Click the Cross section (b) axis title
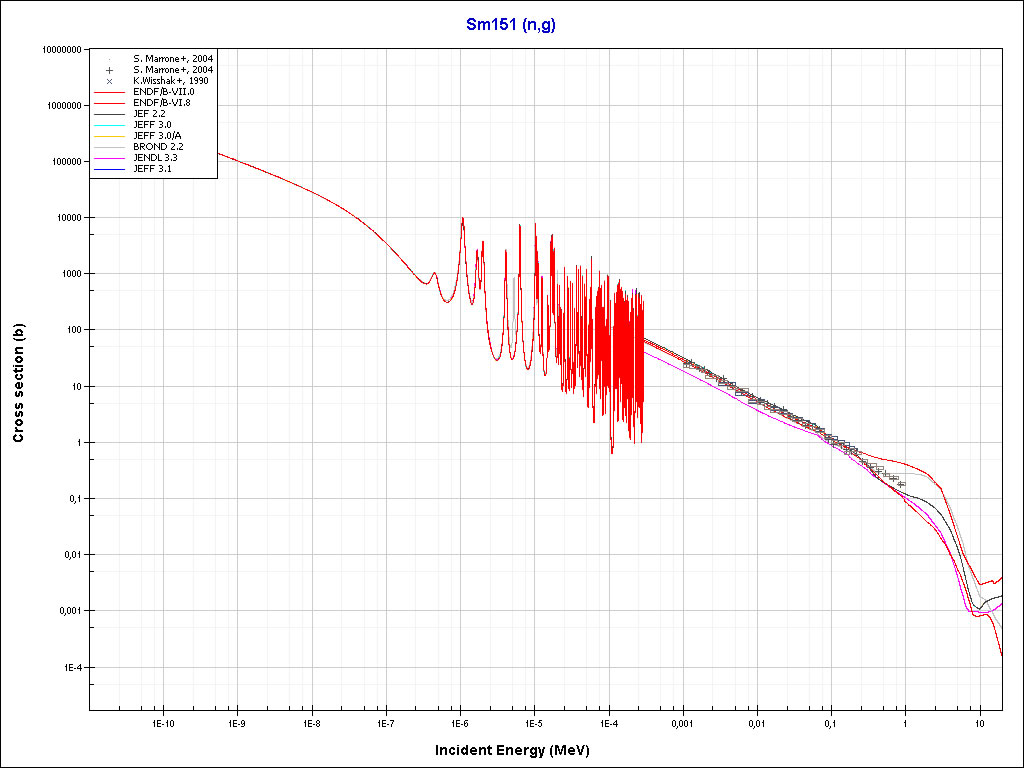This screenshot has height=768, width=1024. click(x=18, y=383)
